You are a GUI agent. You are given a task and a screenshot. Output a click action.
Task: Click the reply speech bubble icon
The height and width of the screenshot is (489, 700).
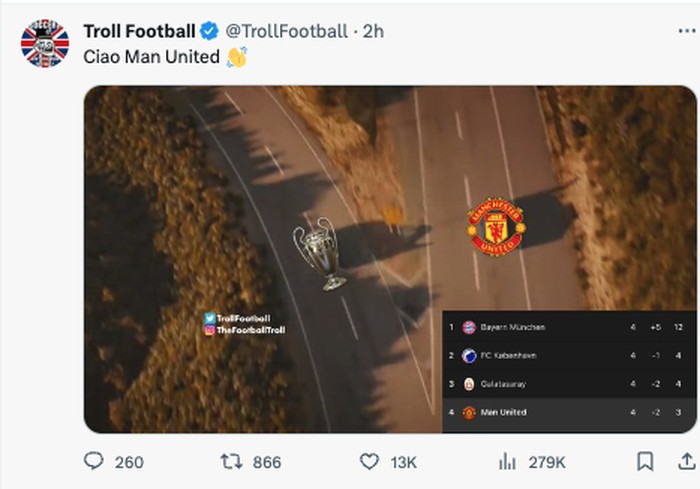coord(93,461)
